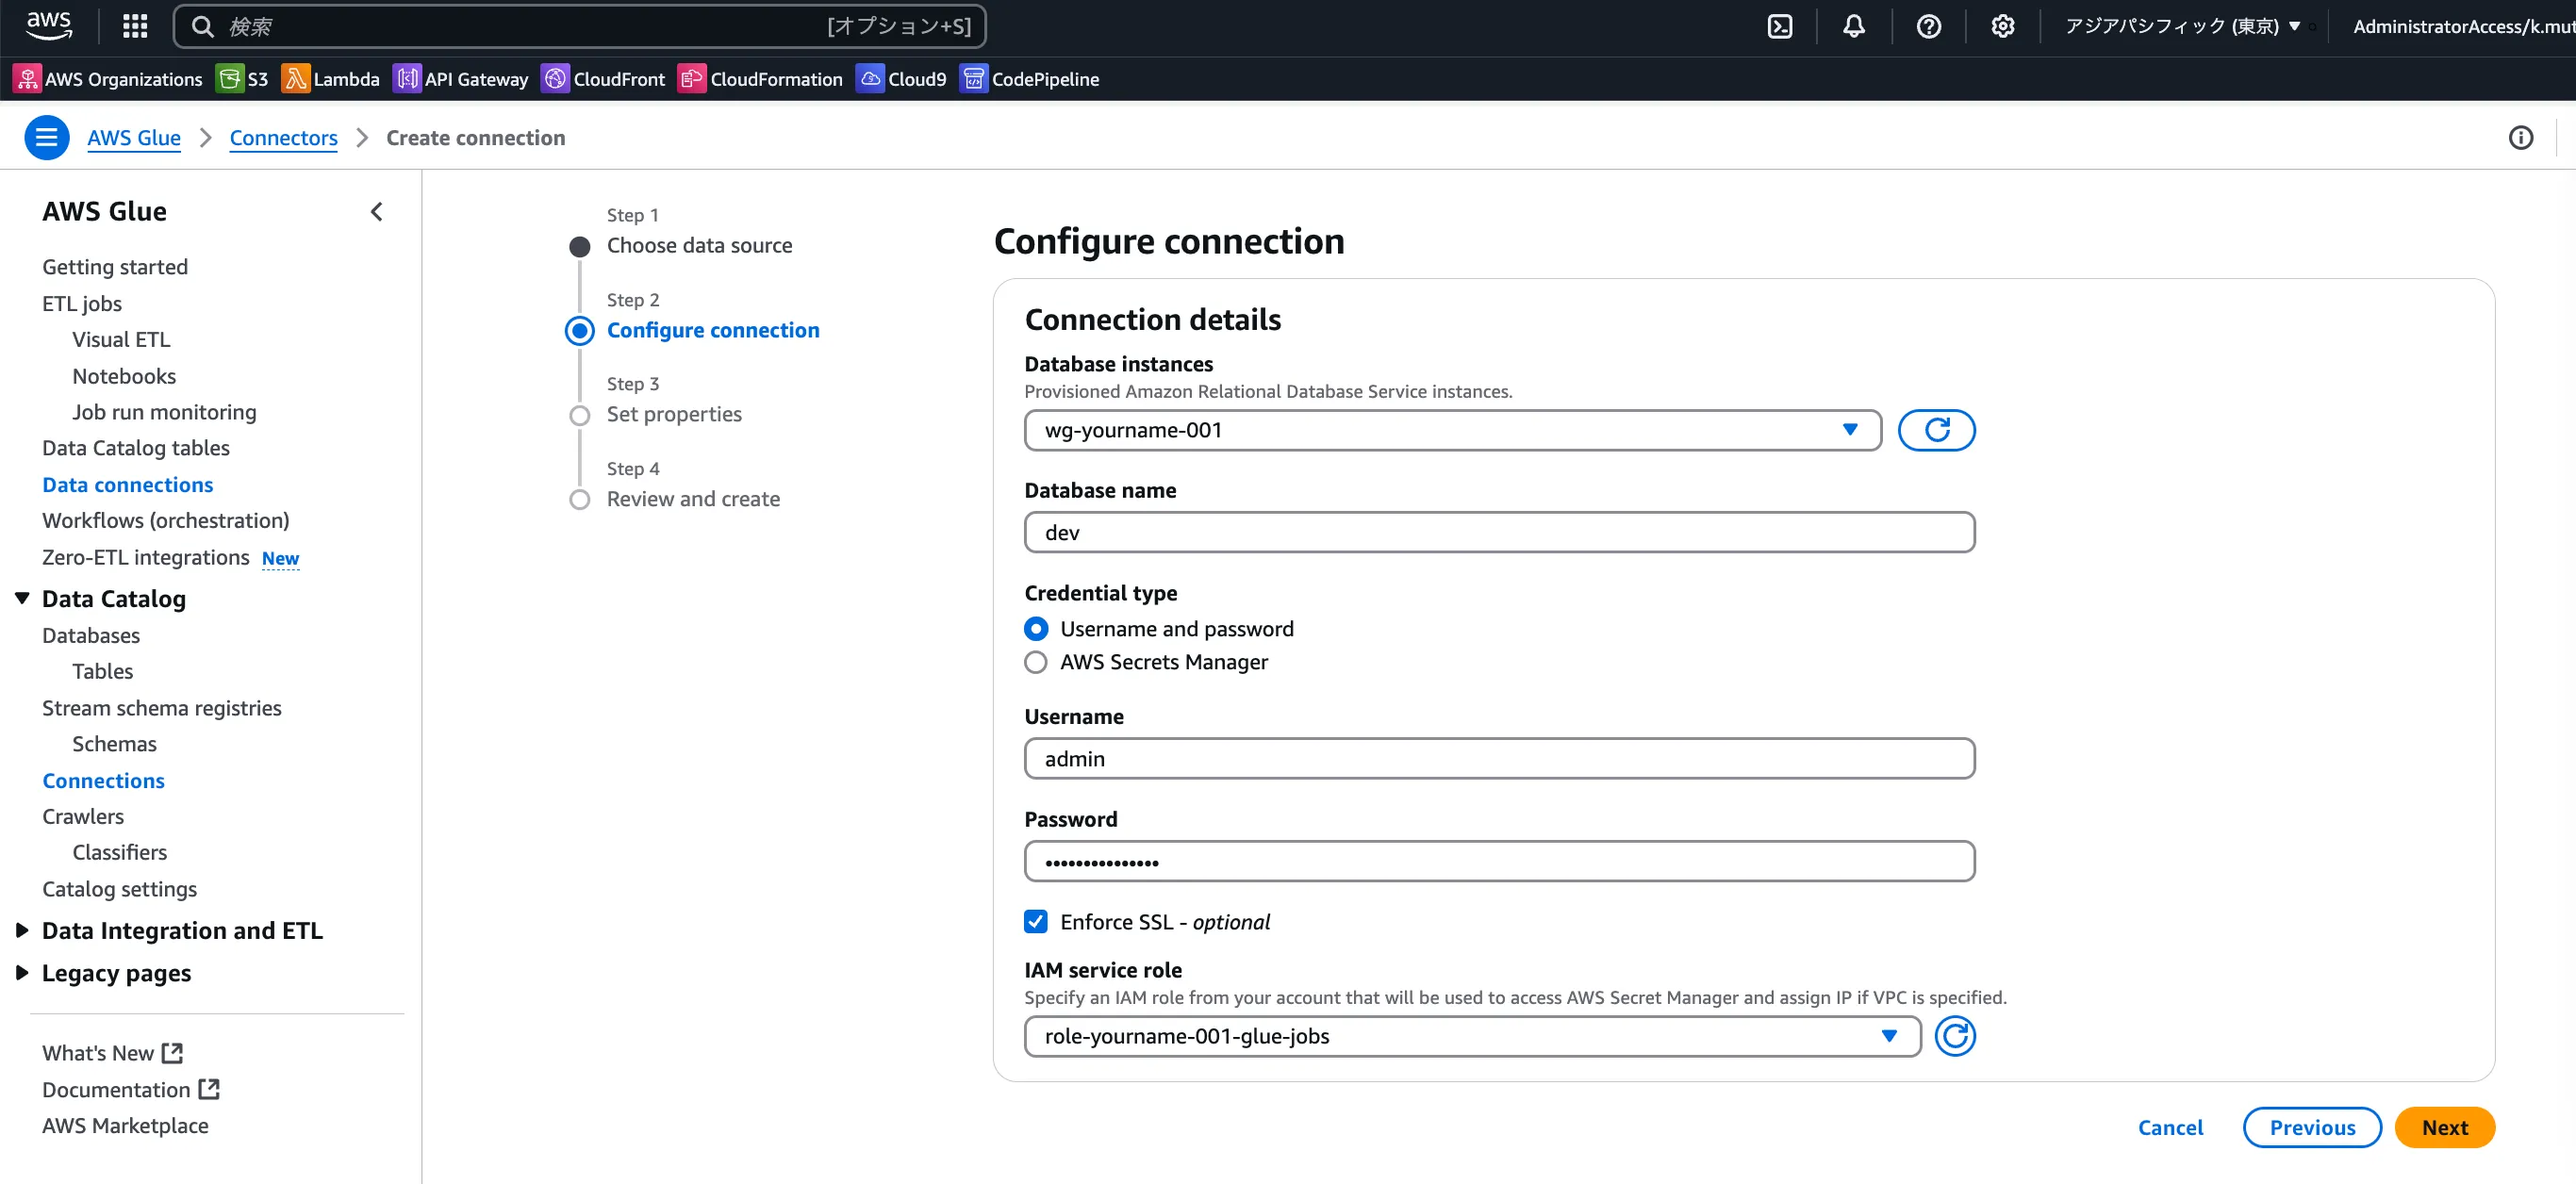Image resolution: width=2576 pixels, height=1184 pixels.
Task: Select Username and password credential type
Action: pos(1036,629)
